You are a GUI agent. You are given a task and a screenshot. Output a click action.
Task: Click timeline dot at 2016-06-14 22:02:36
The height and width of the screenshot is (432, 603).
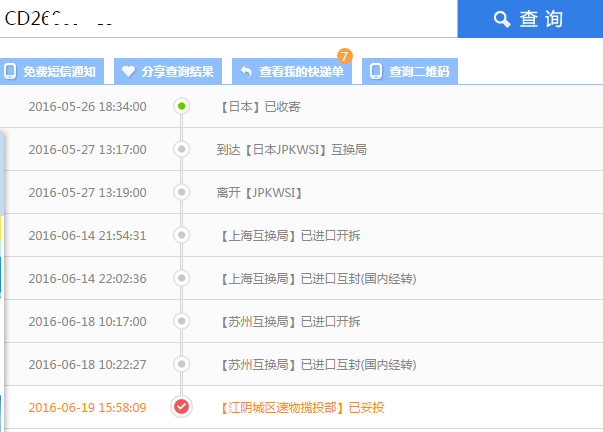tap(182, 278)
